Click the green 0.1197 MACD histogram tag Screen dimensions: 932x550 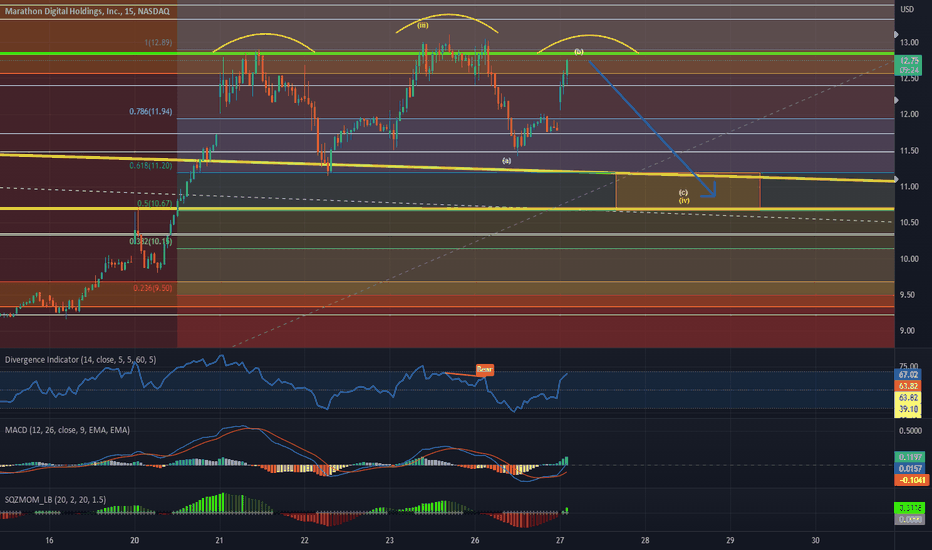pos(910,457)
